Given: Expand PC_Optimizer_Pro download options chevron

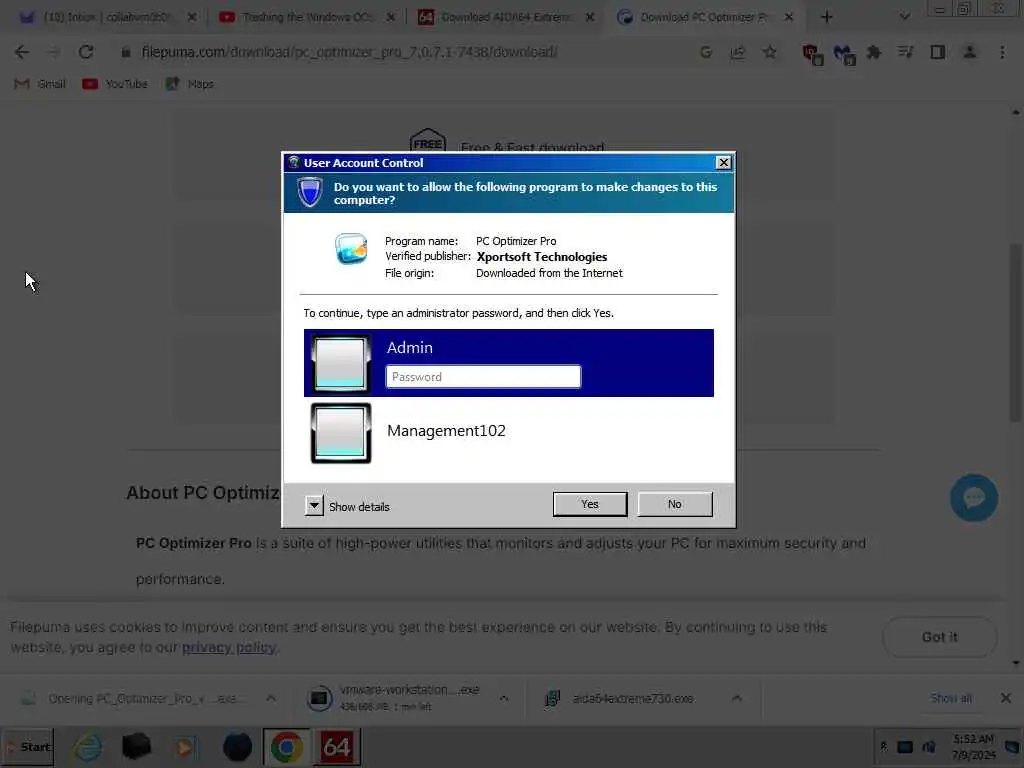Looking at the screenshot, I should tap(271, 698).
